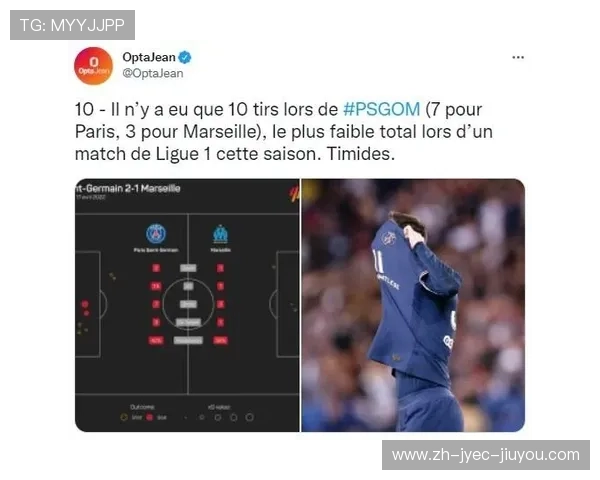Click the red goal marker in legend
600x480 pixels.
click(x=150, y=417)
